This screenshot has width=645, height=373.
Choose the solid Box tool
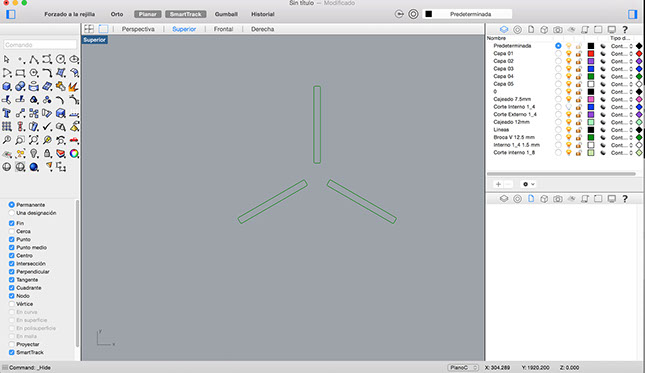point(7,87)
